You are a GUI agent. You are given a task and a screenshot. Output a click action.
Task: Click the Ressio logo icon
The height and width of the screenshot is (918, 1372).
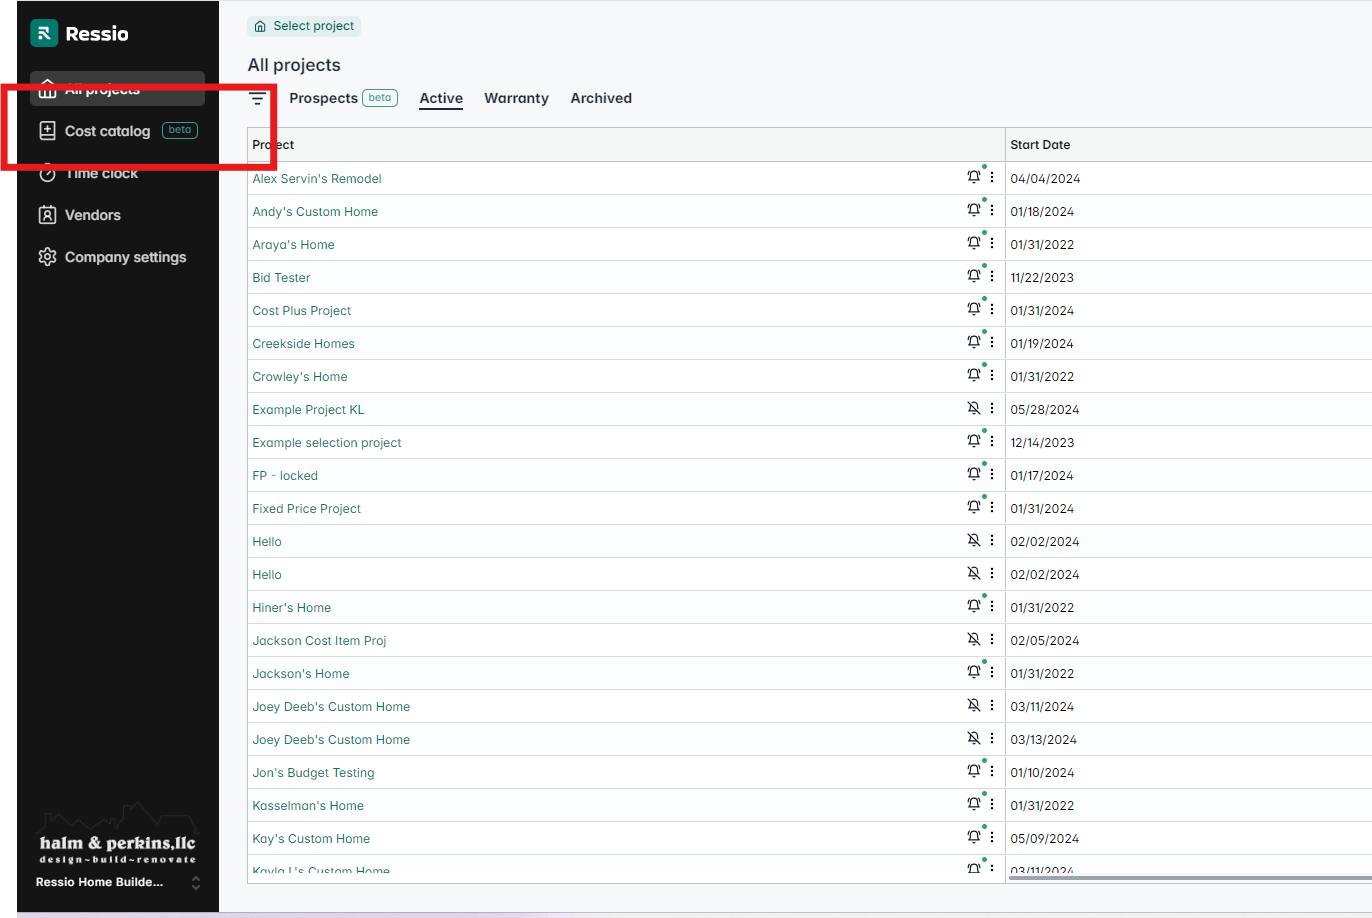44,33
